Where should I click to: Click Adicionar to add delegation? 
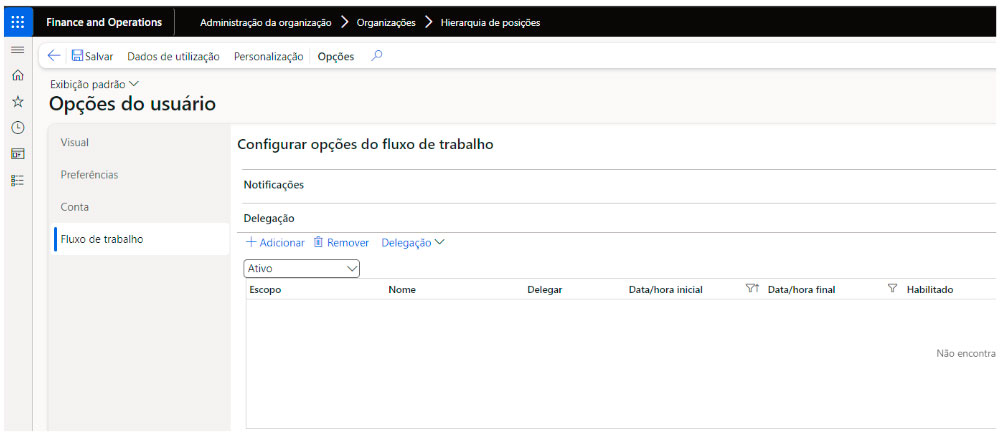tap(275, 243)
